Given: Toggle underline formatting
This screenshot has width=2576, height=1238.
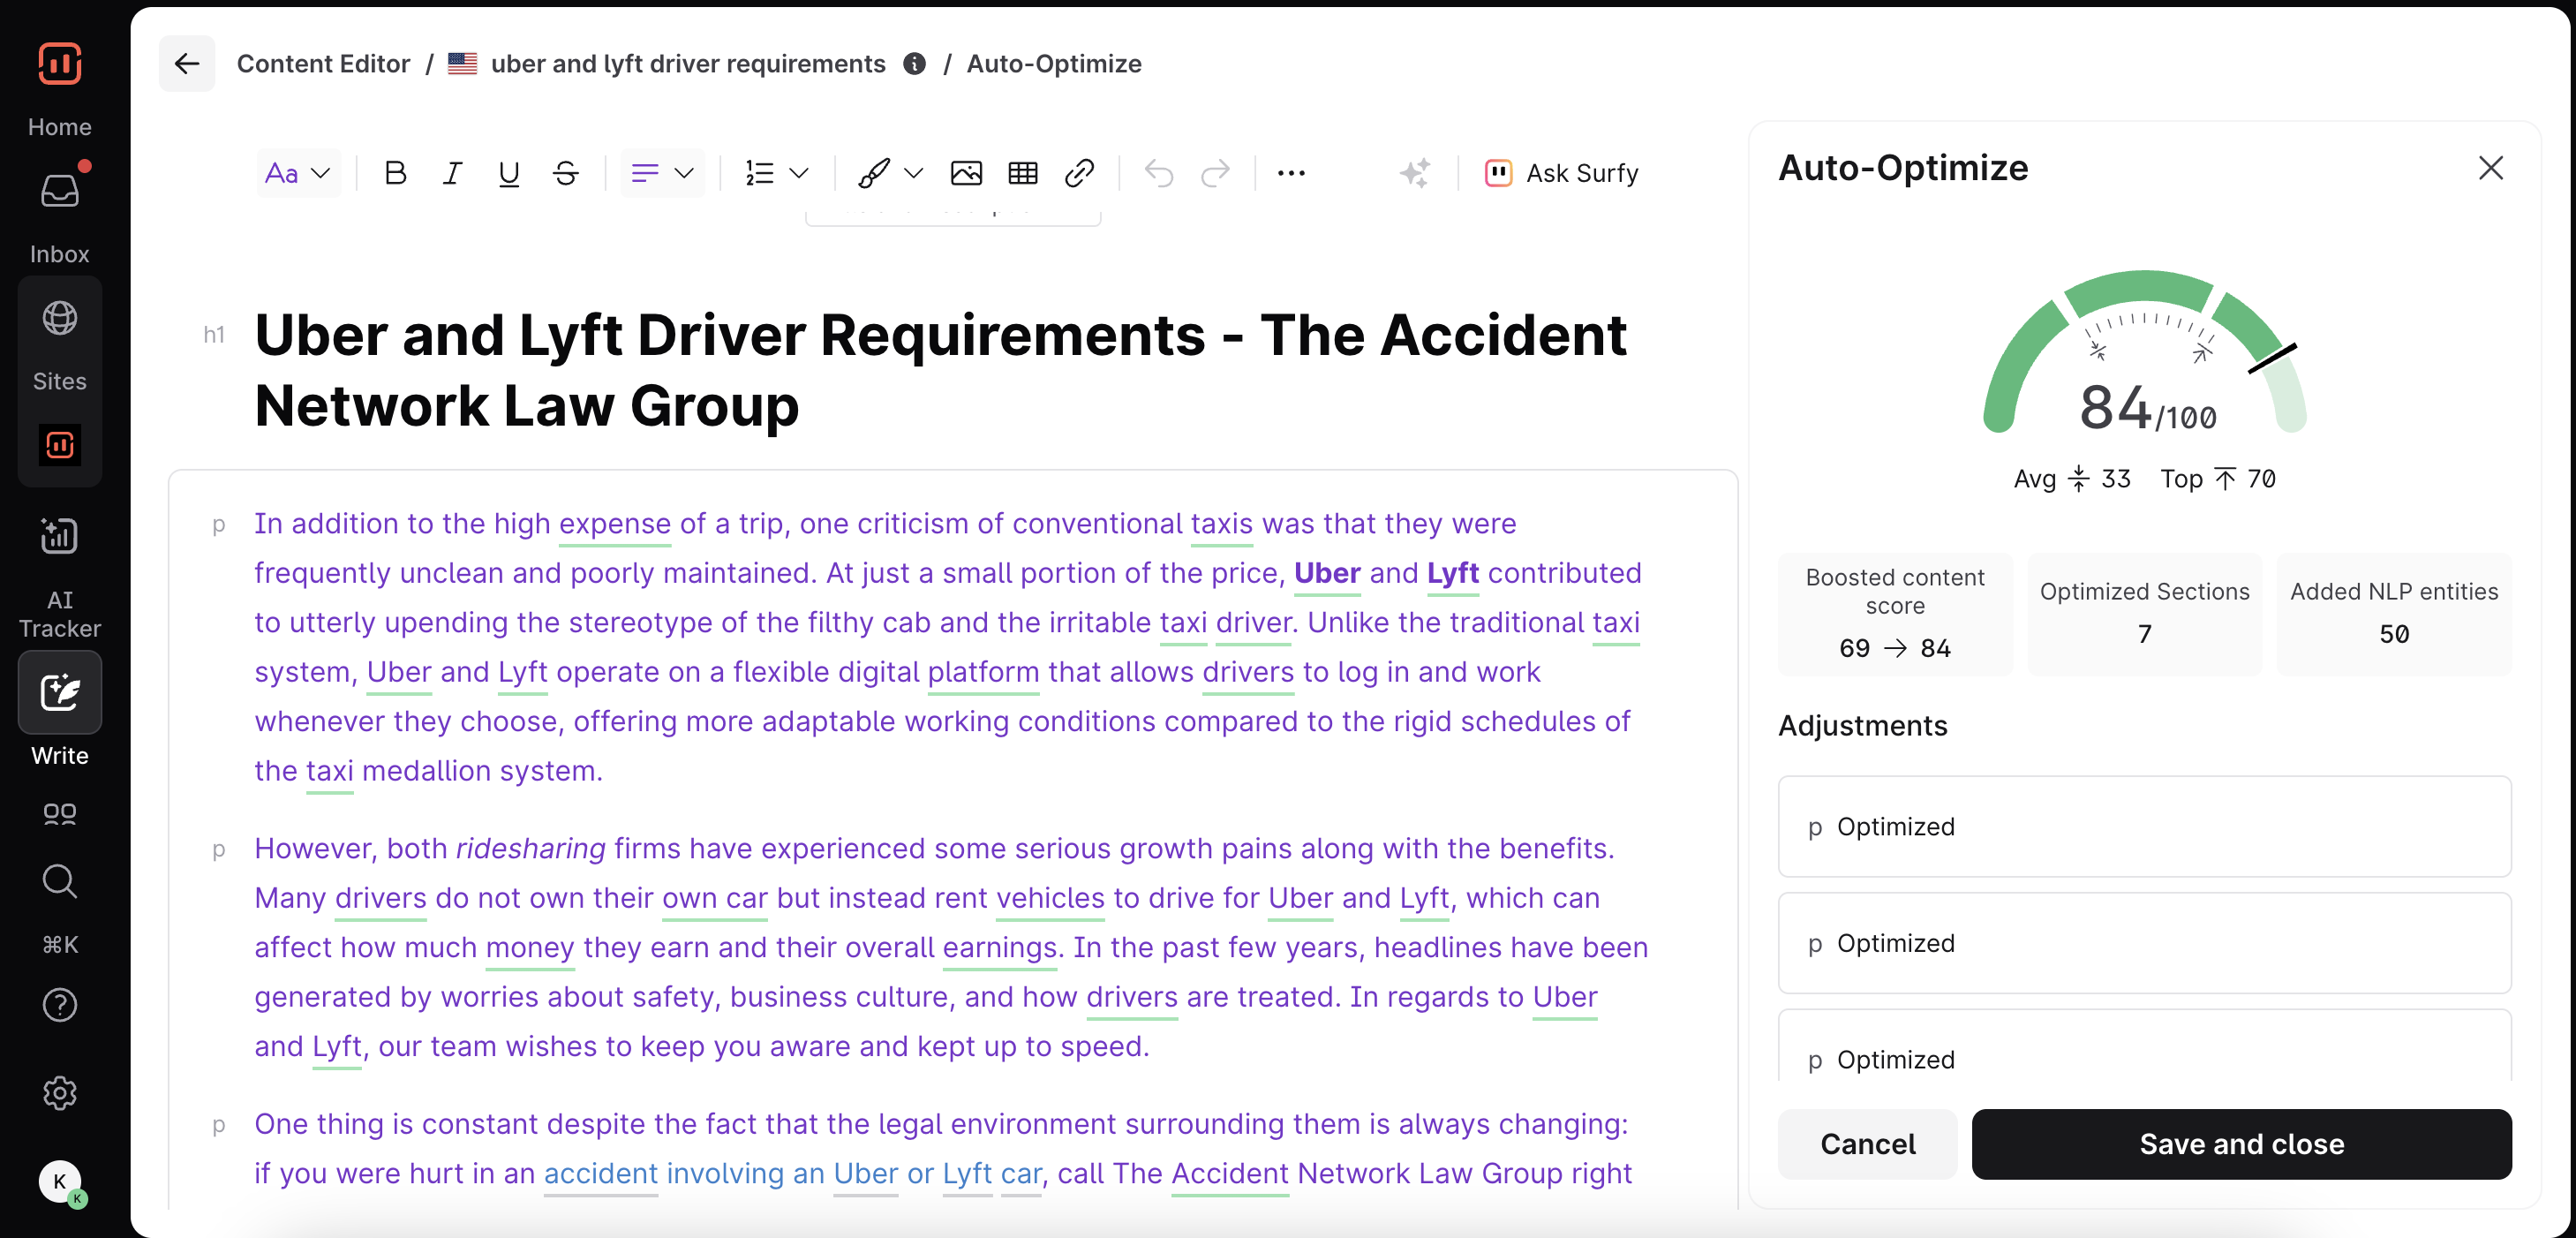Looking at the screenshot, I should coord(509,173).
